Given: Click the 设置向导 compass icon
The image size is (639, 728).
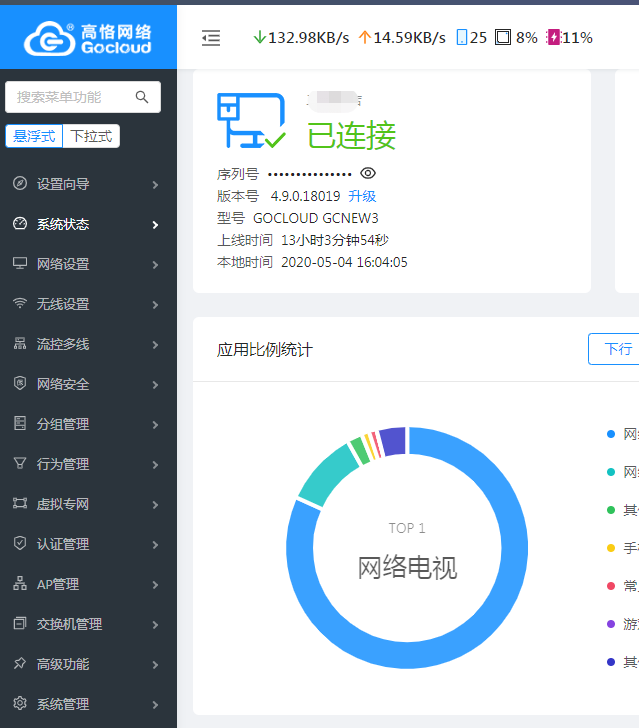Looking at the screenshot, I should [x=20, y=184].
